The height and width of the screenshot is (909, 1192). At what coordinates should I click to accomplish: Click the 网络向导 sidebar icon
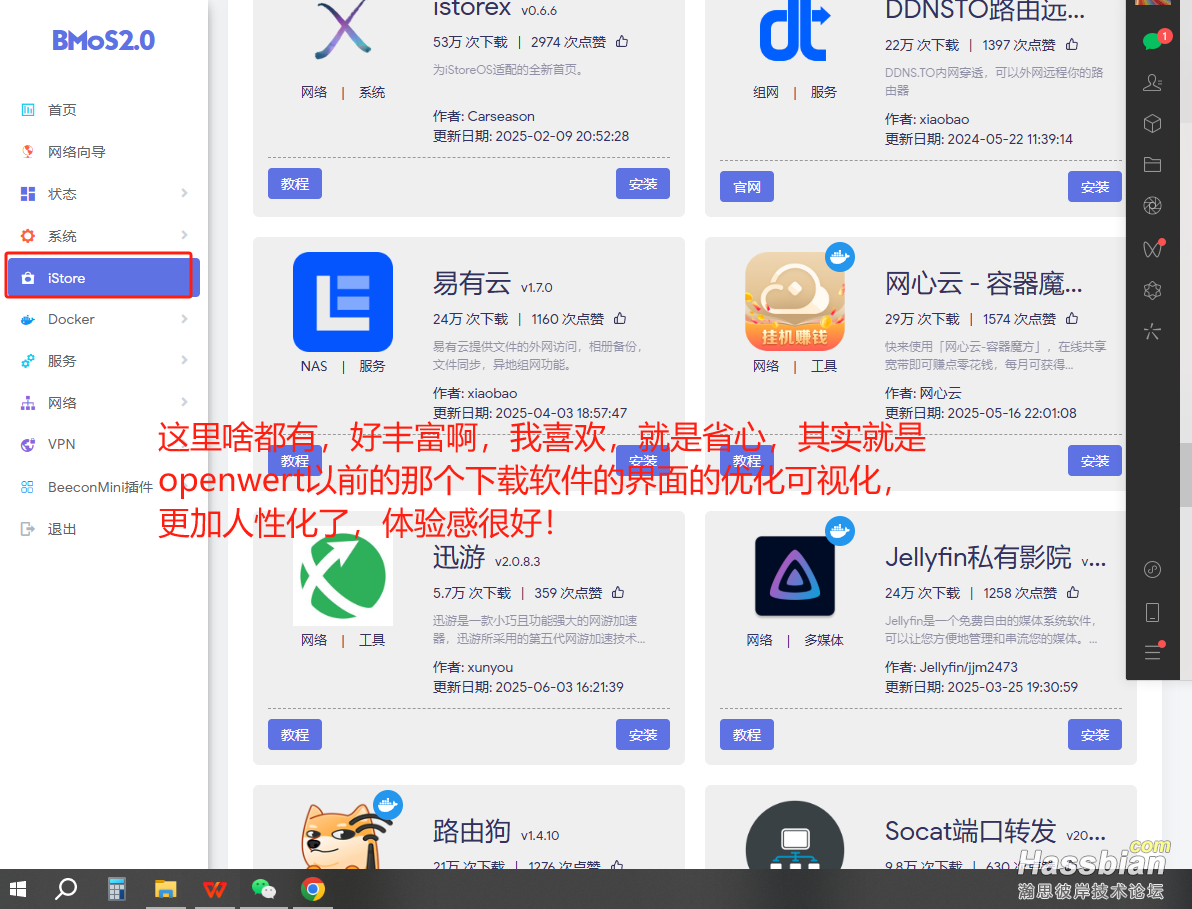pos(28,151)
